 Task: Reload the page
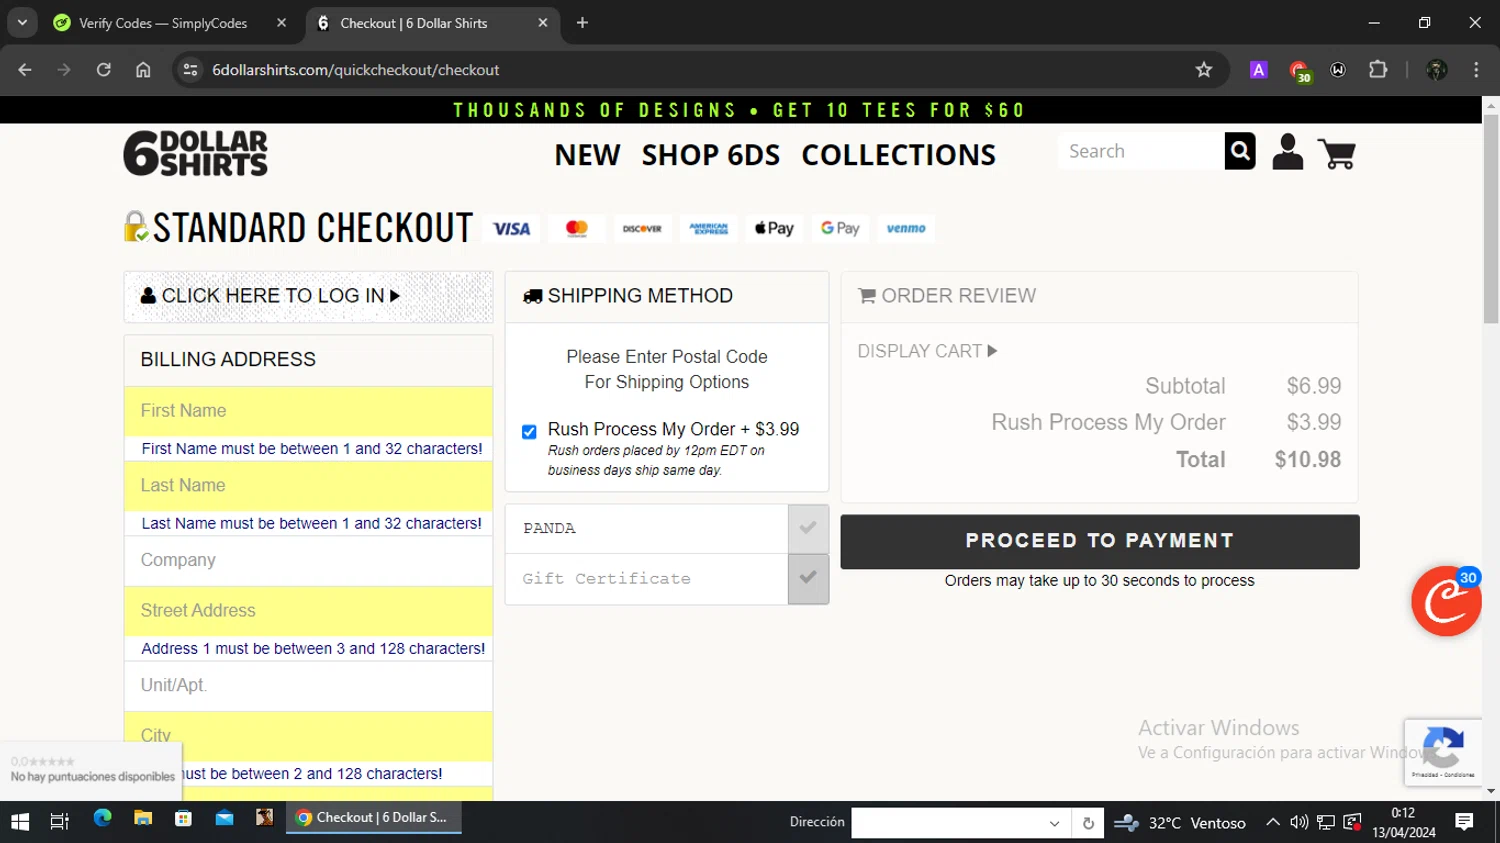pyautogui.click(x=104, y=70)
